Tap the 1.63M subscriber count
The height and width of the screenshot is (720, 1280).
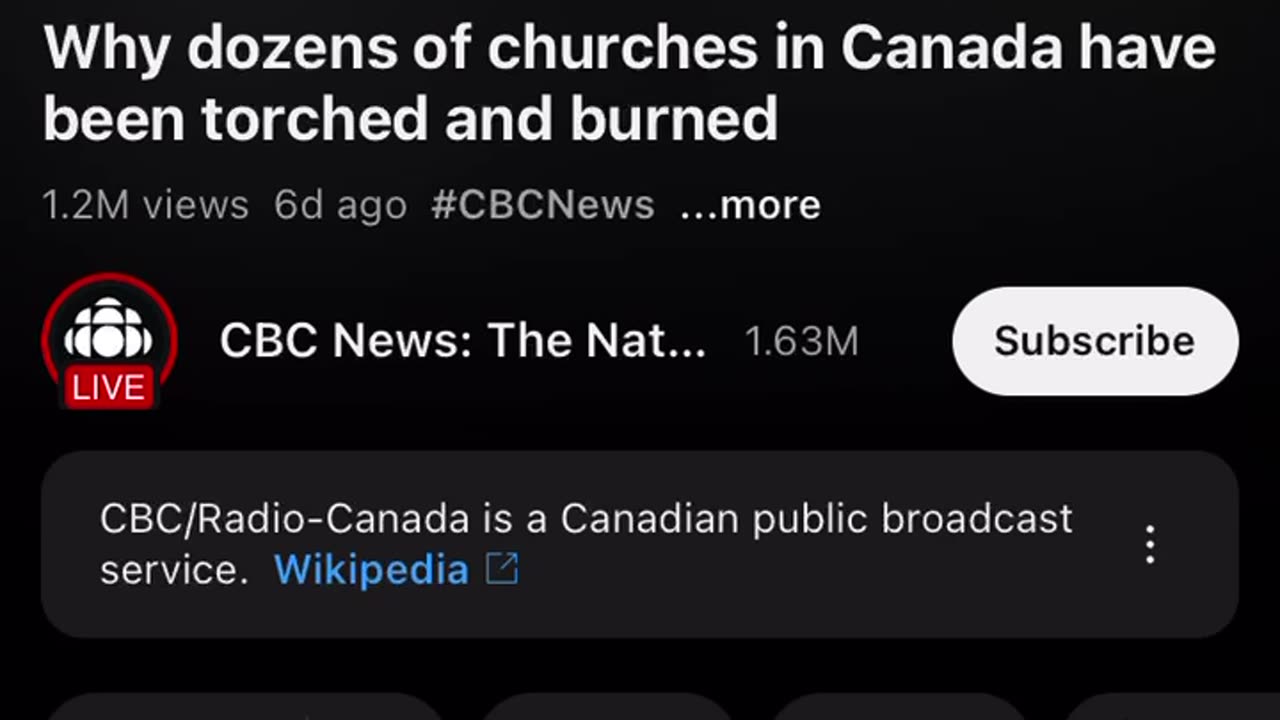coord(801,342)
